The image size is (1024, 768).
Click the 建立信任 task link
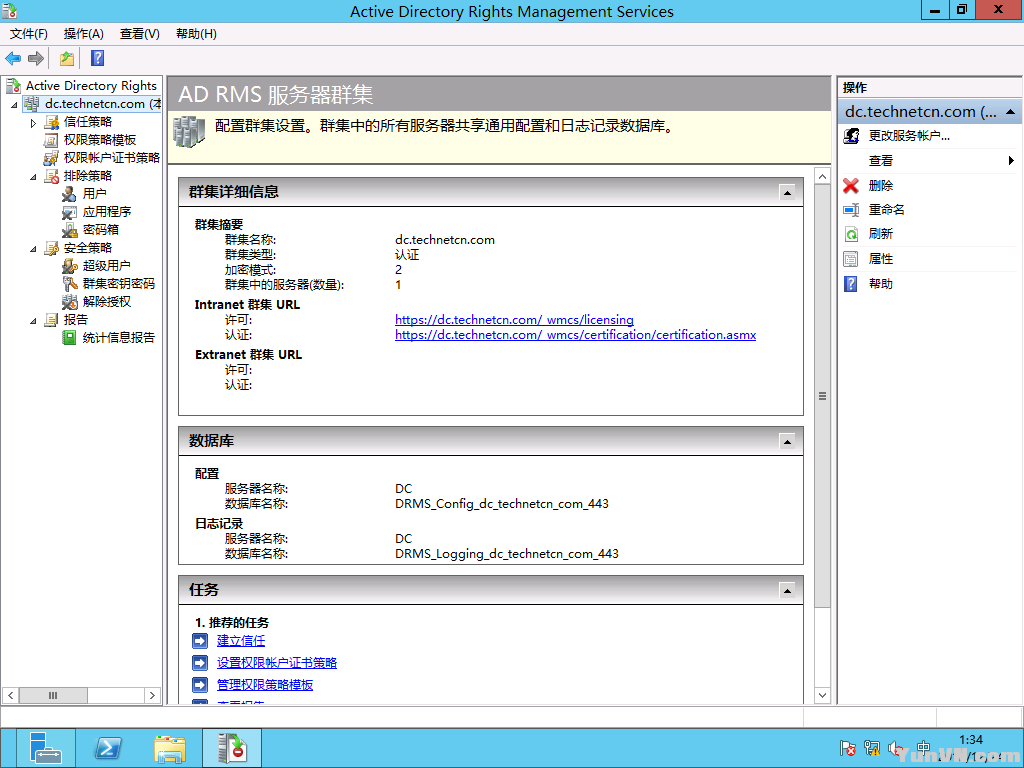pos(241,641)
